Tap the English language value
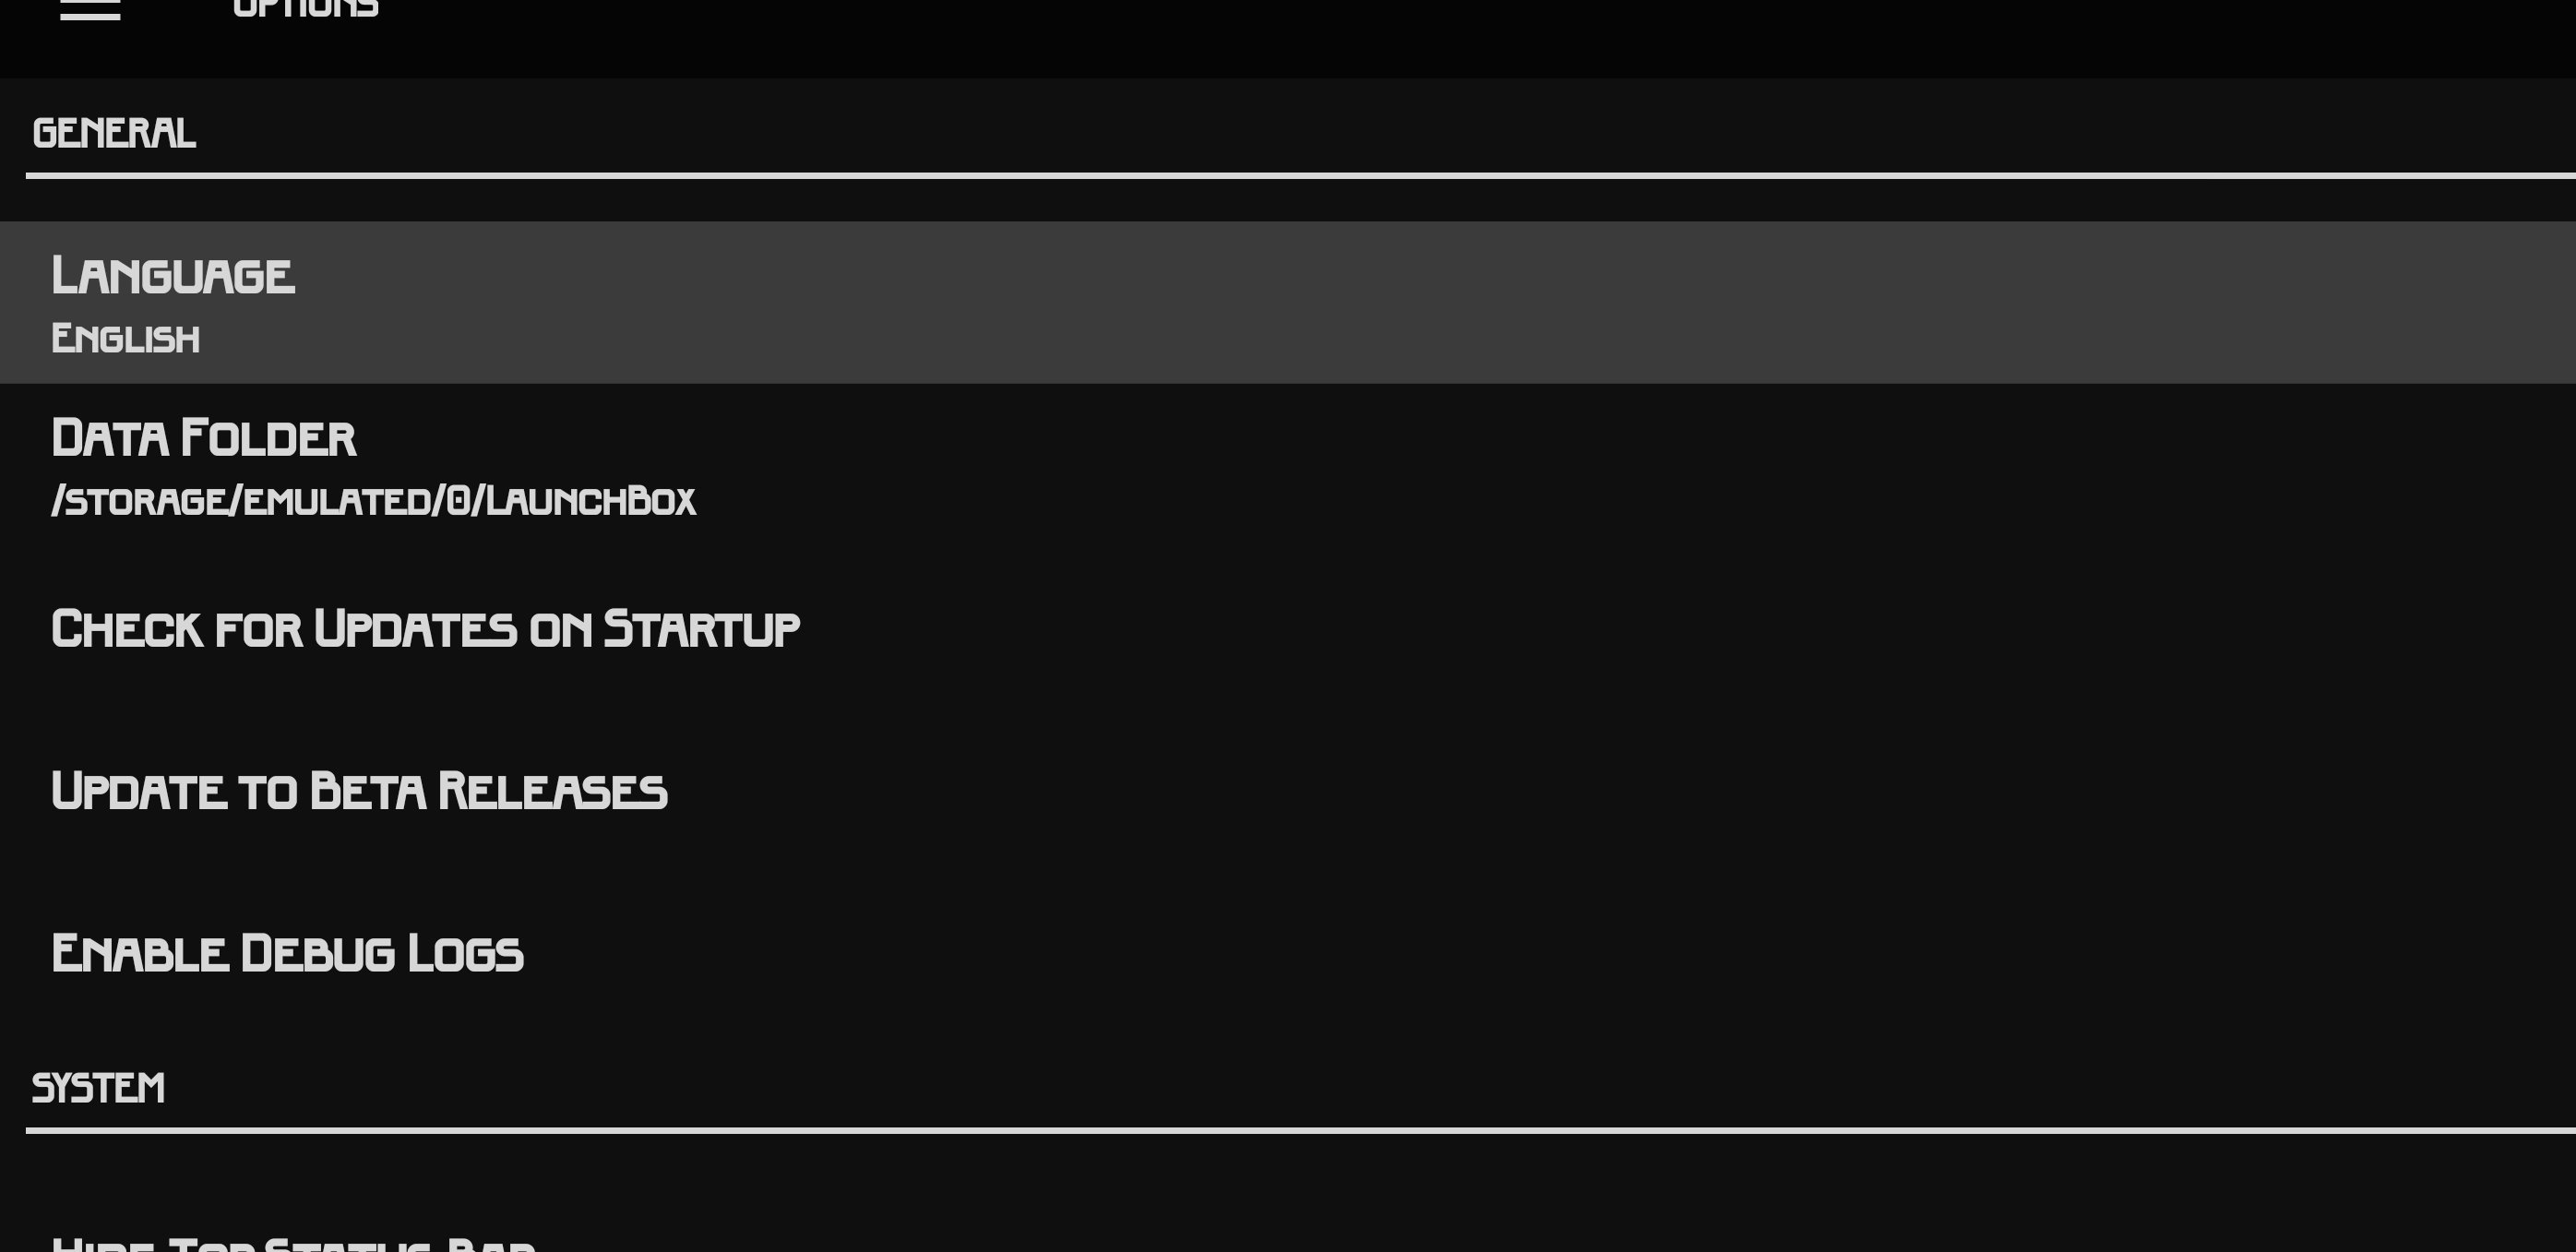The image size is (2576, 1252). pyautogui.click(x=125, y=338)
